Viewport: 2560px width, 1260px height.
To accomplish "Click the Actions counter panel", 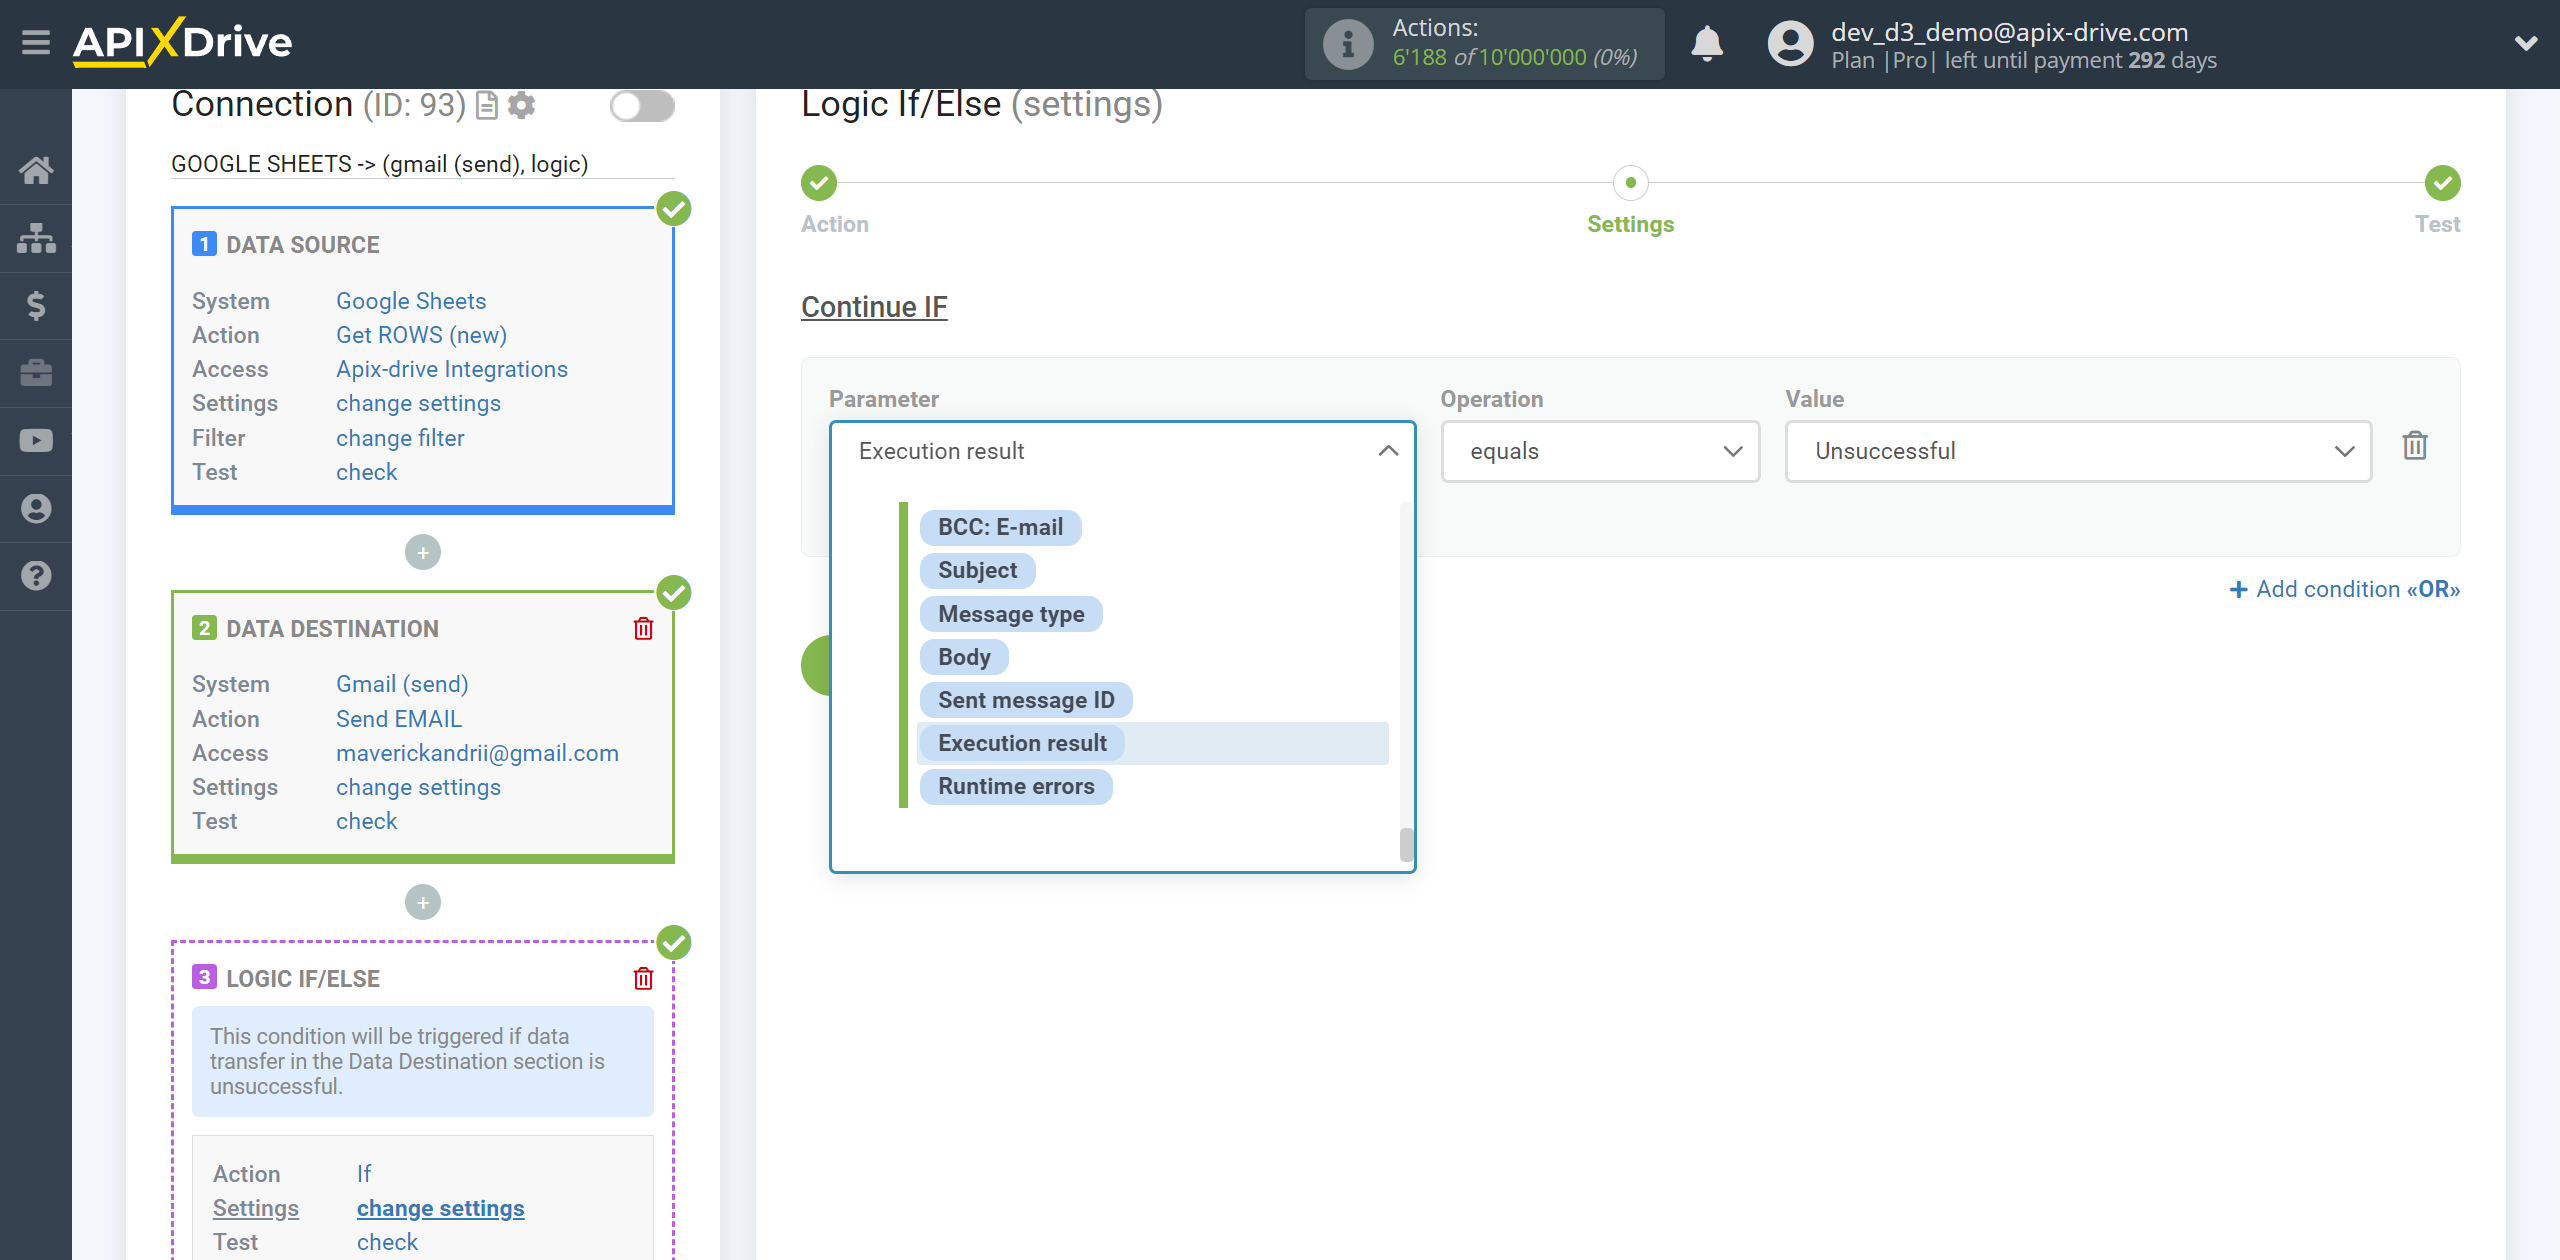I will (x=1484, y=44).
